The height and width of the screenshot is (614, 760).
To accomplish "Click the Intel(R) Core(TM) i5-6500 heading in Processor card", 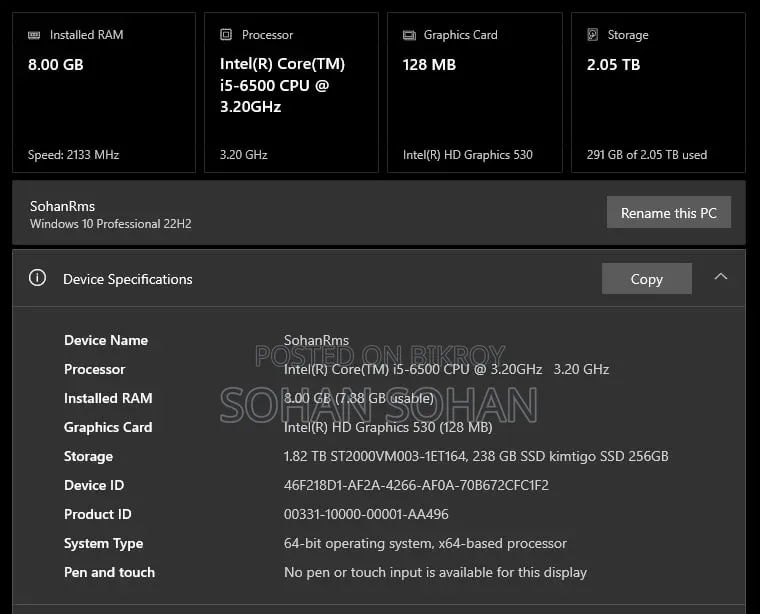I will click(283, 85).
